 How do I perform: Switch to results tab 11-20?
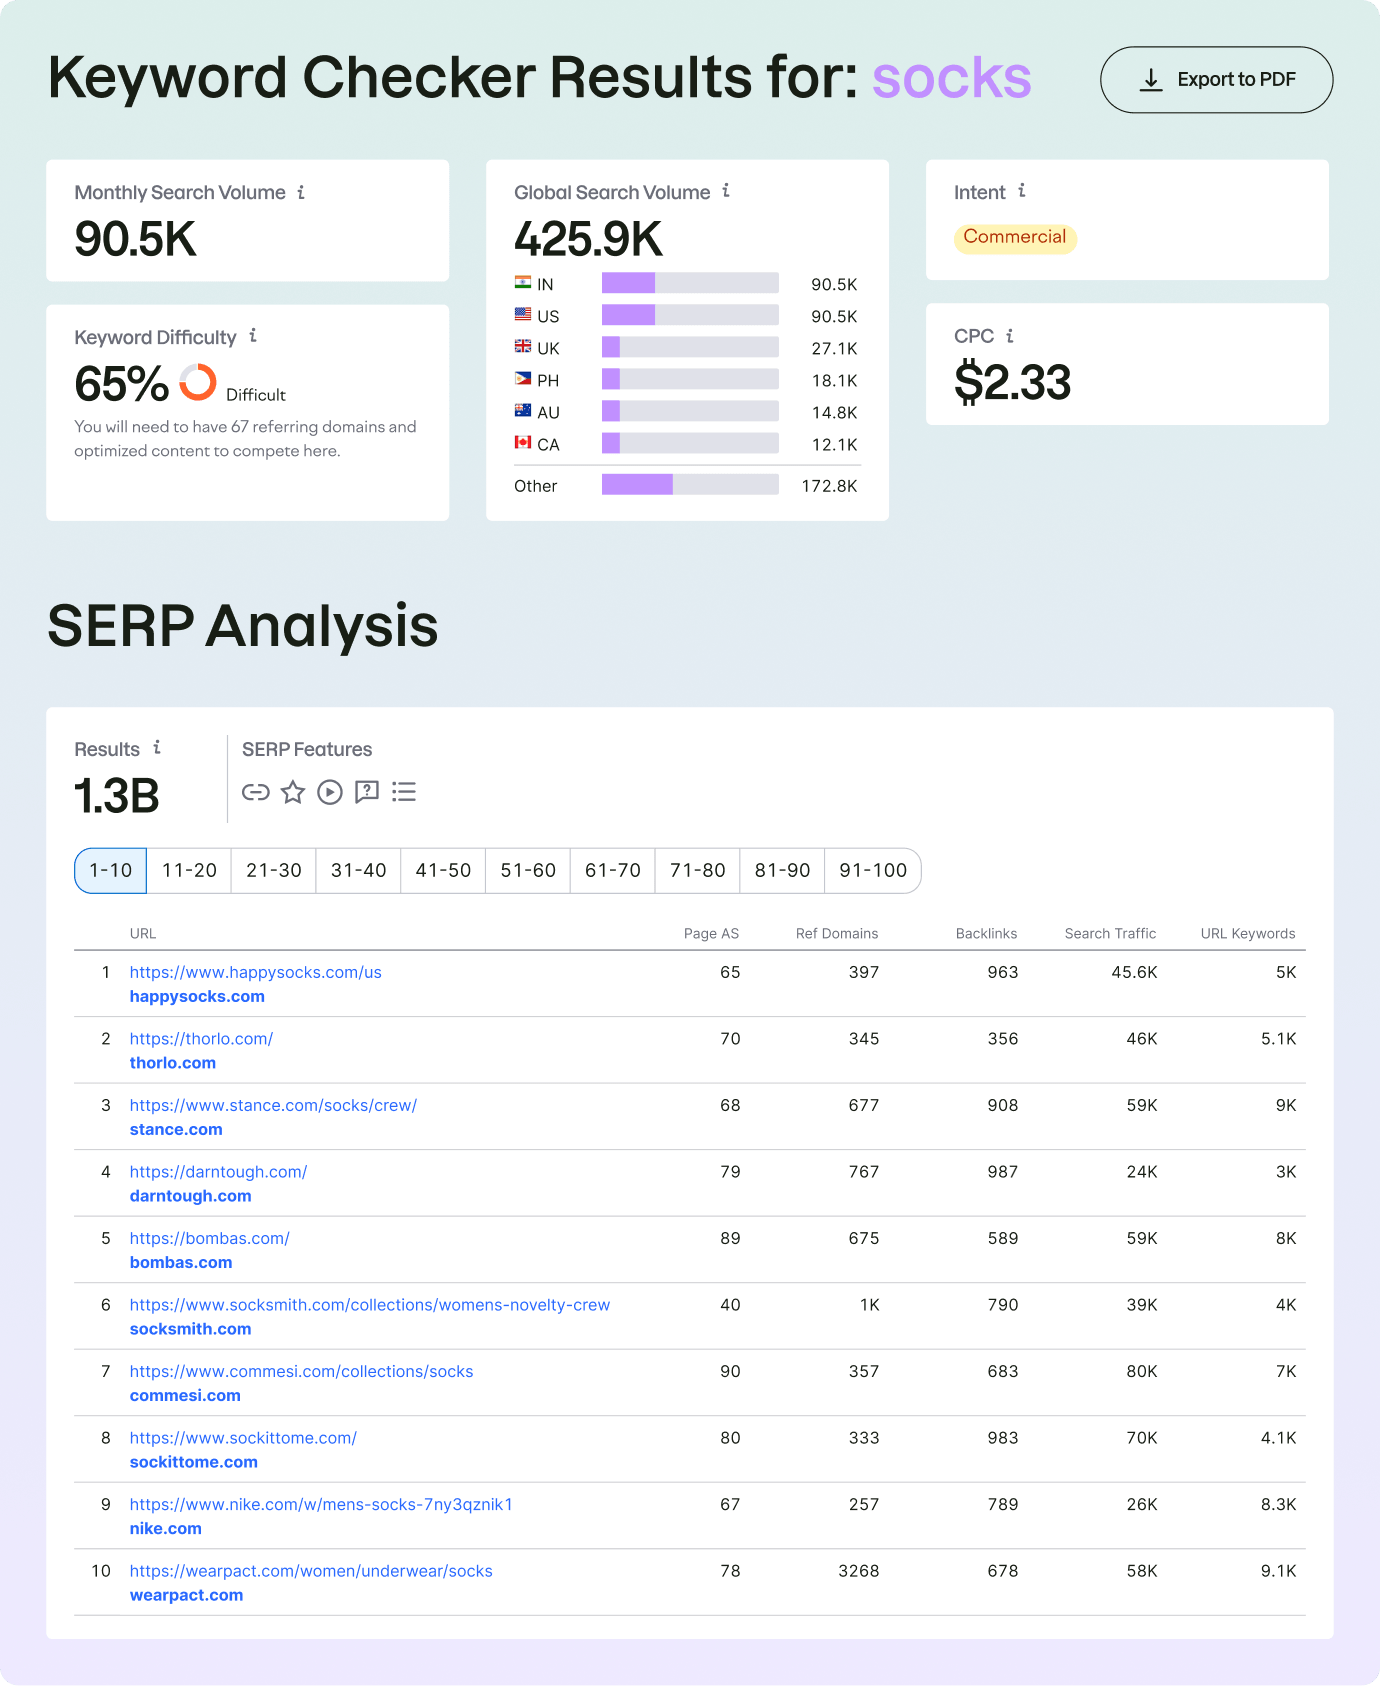pyautogui.click(x=189, y=871)
